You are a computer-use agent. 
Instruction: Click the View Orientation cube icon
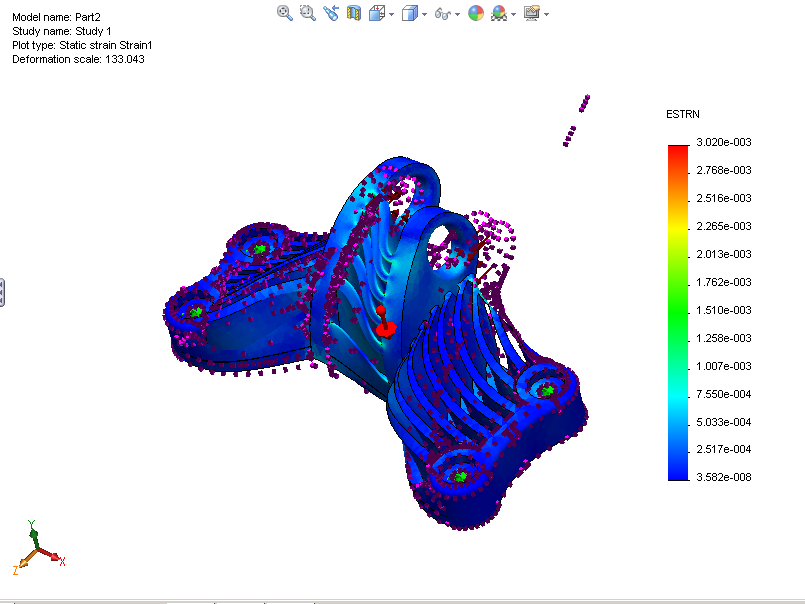pyautogui.click(x=378, y=13)
